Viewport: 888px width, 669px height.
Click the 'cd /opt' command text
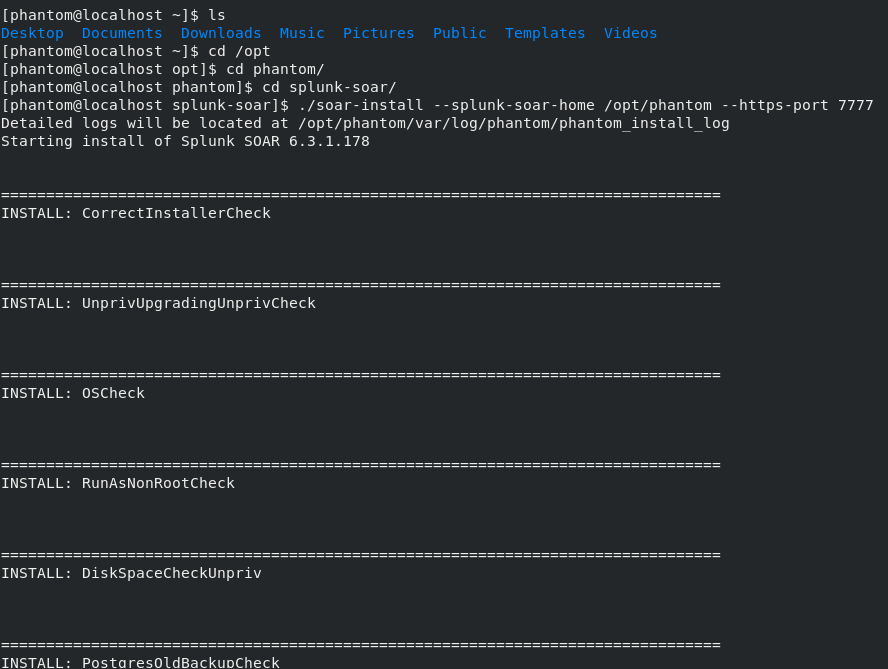(x=239, y=51)
